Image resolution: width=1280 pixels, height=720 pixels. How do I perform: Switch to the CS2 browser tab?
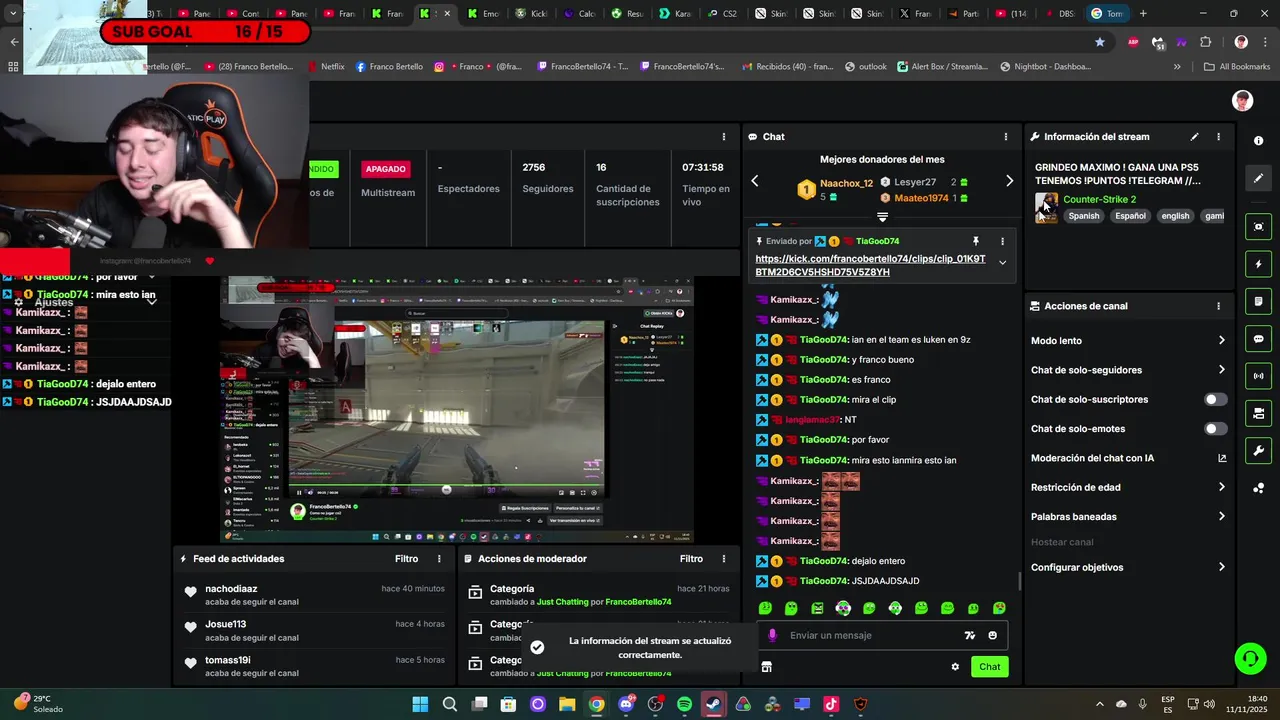[x=722, y=14]
